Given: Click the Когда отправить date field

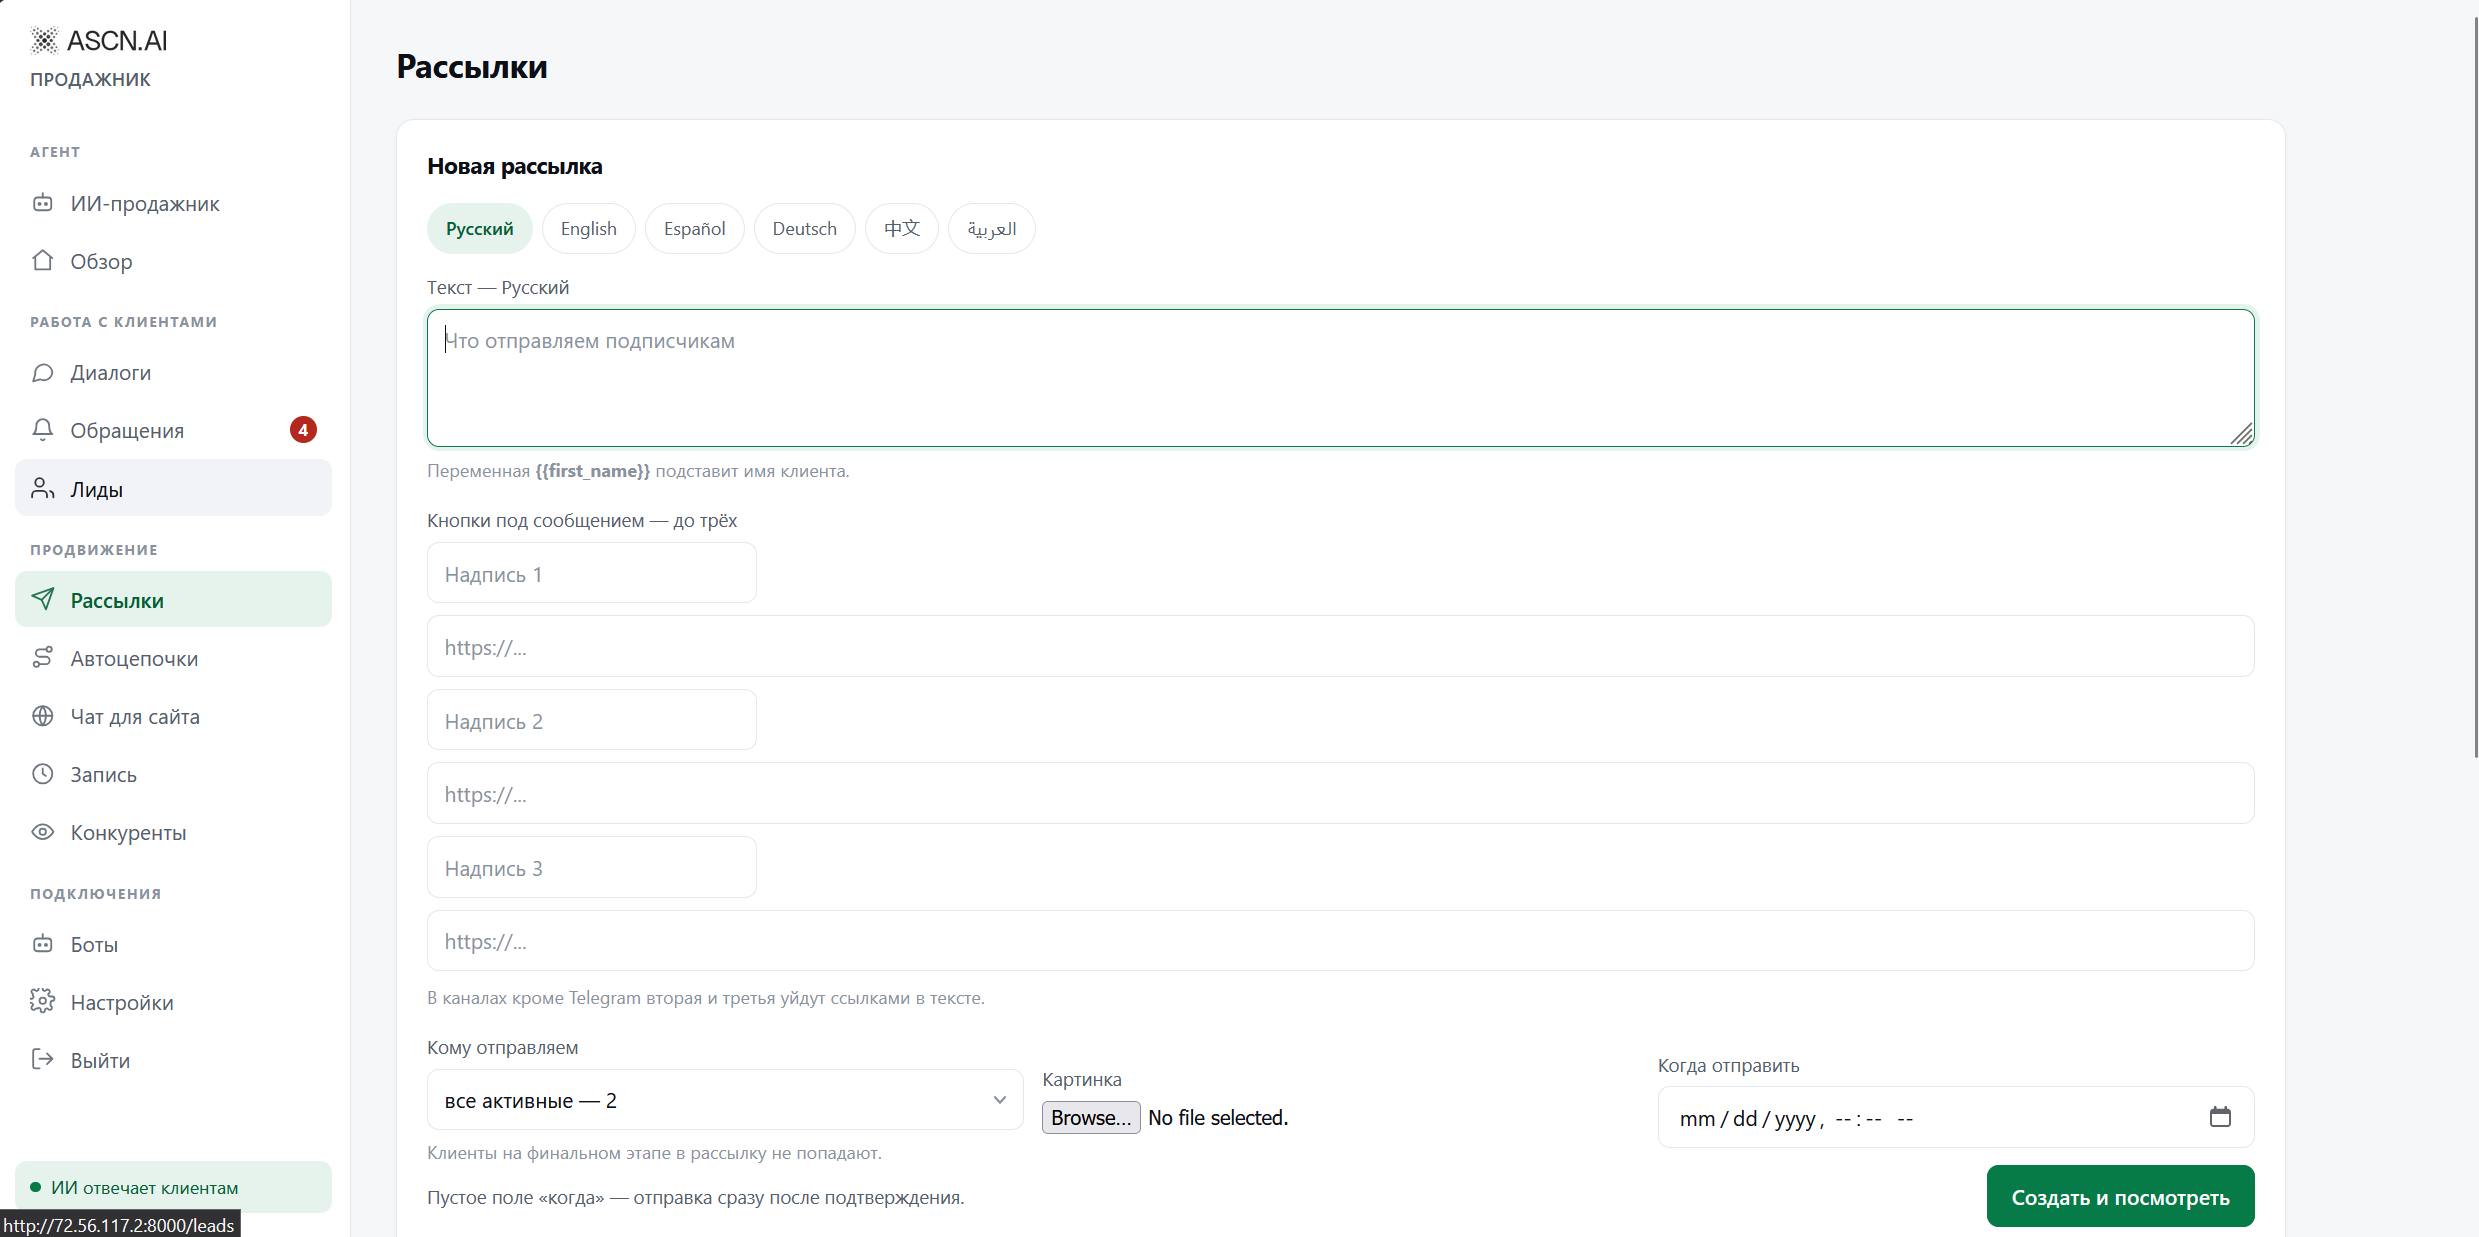Looking at the screenshot, I should click(1956, 1117).
